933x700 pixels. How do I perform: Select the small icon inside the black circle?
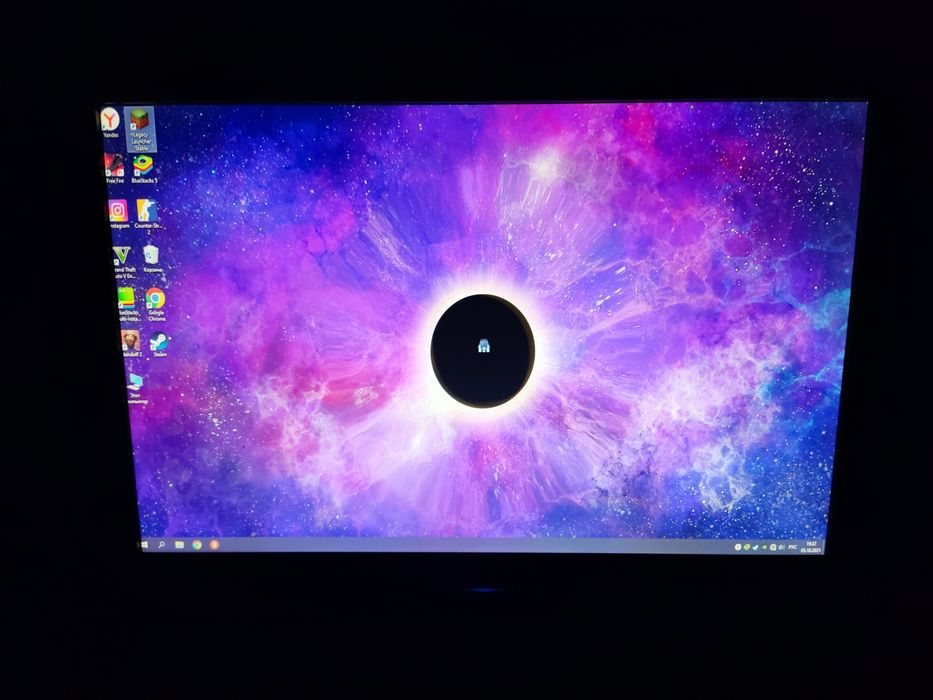tap(484, 345)
